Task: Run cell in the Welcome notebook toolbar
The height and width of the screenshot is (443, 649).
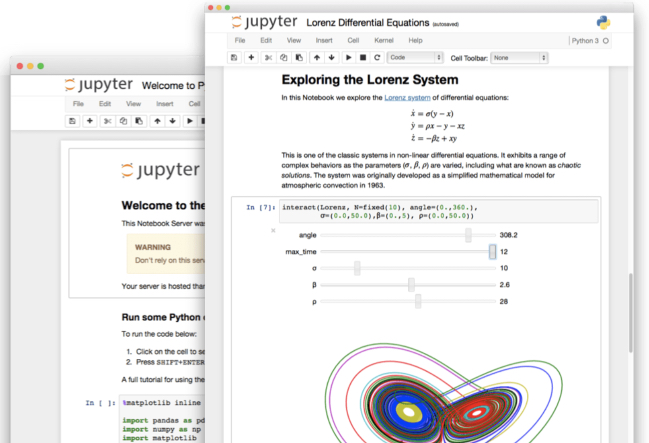Action: [x=190, y=121]
